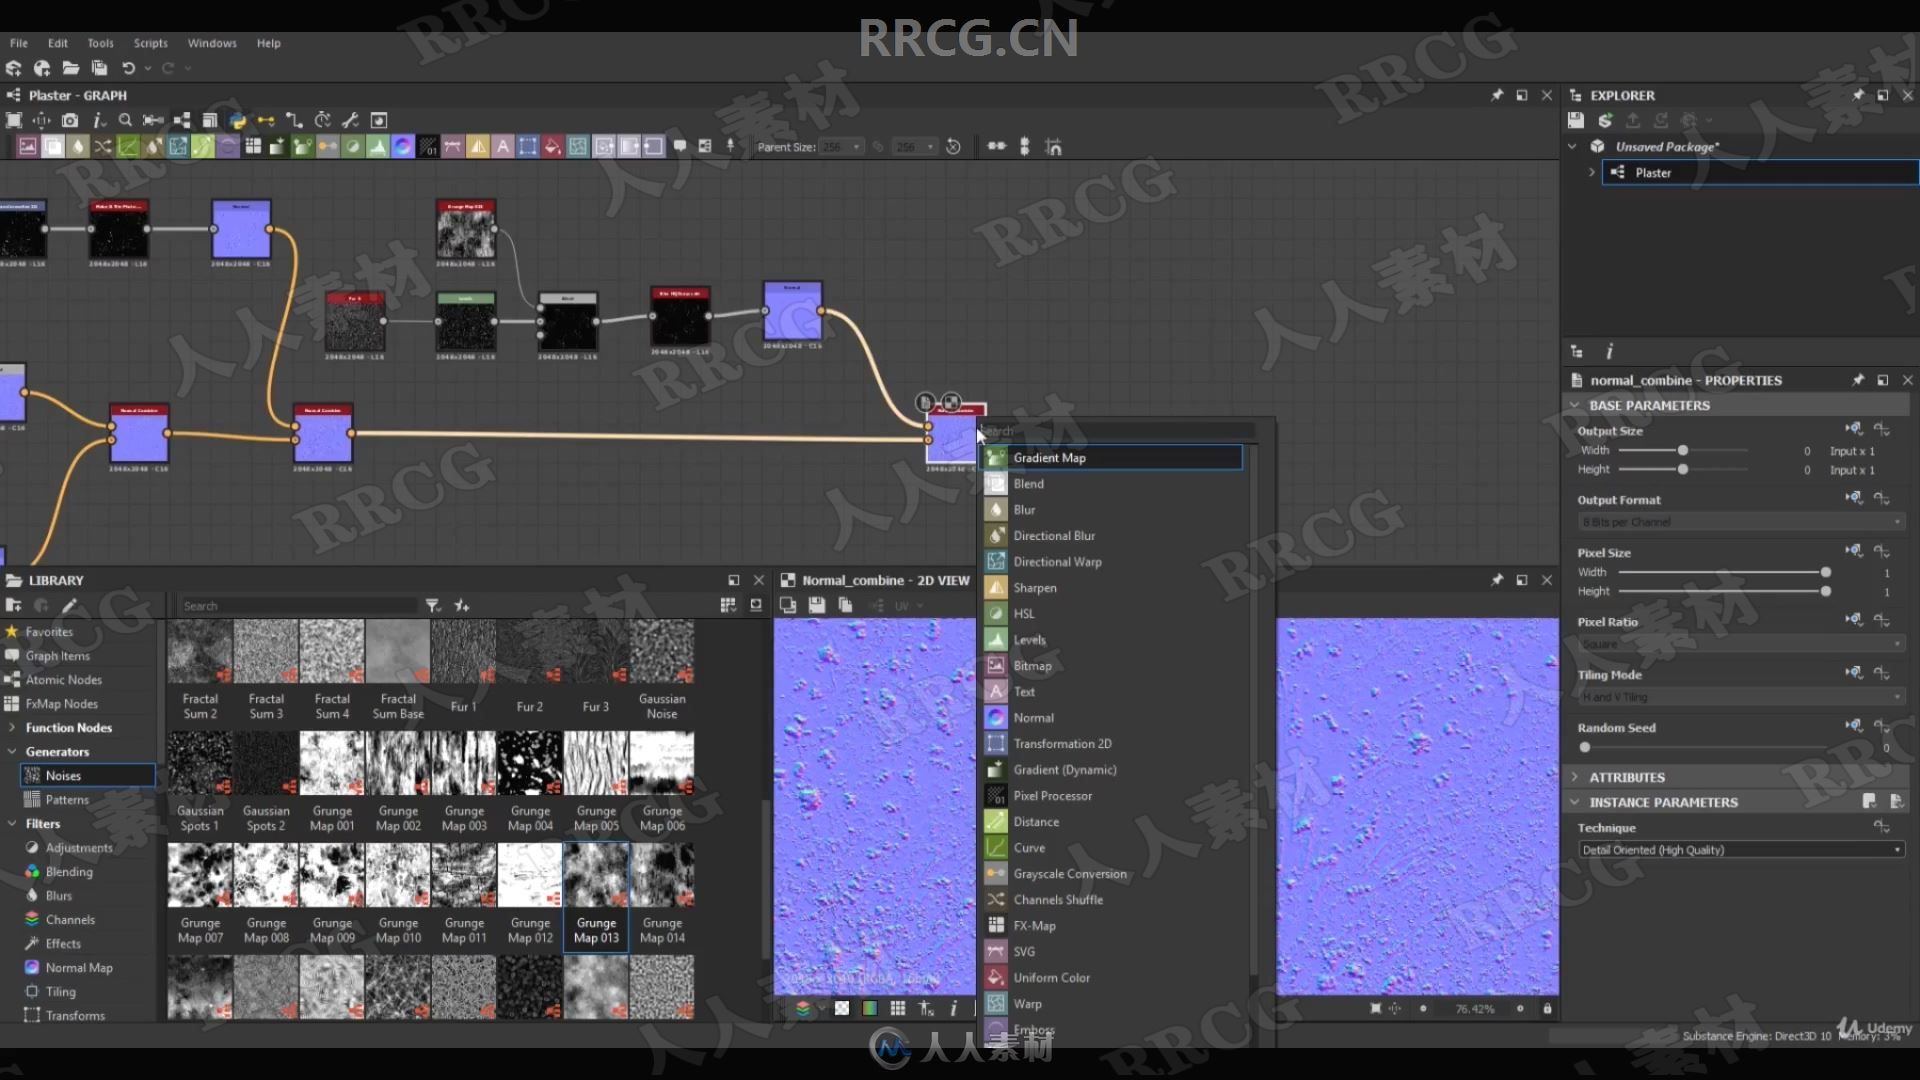Add a Uniform Color node from the node toolbar
The image size is (1920, 1080).
[x=553, y=147]
